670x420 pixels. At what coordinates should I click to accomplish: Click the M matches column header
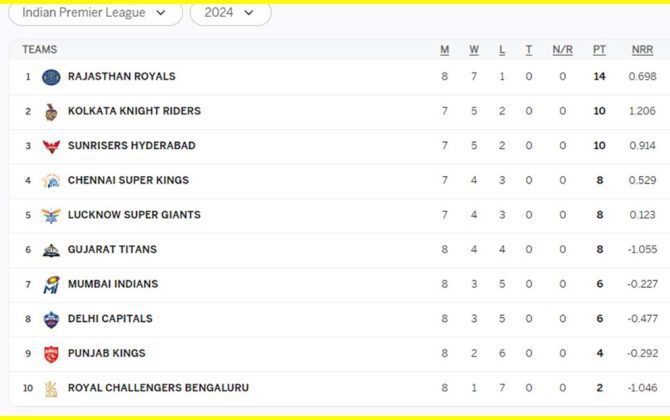point(445,50)
